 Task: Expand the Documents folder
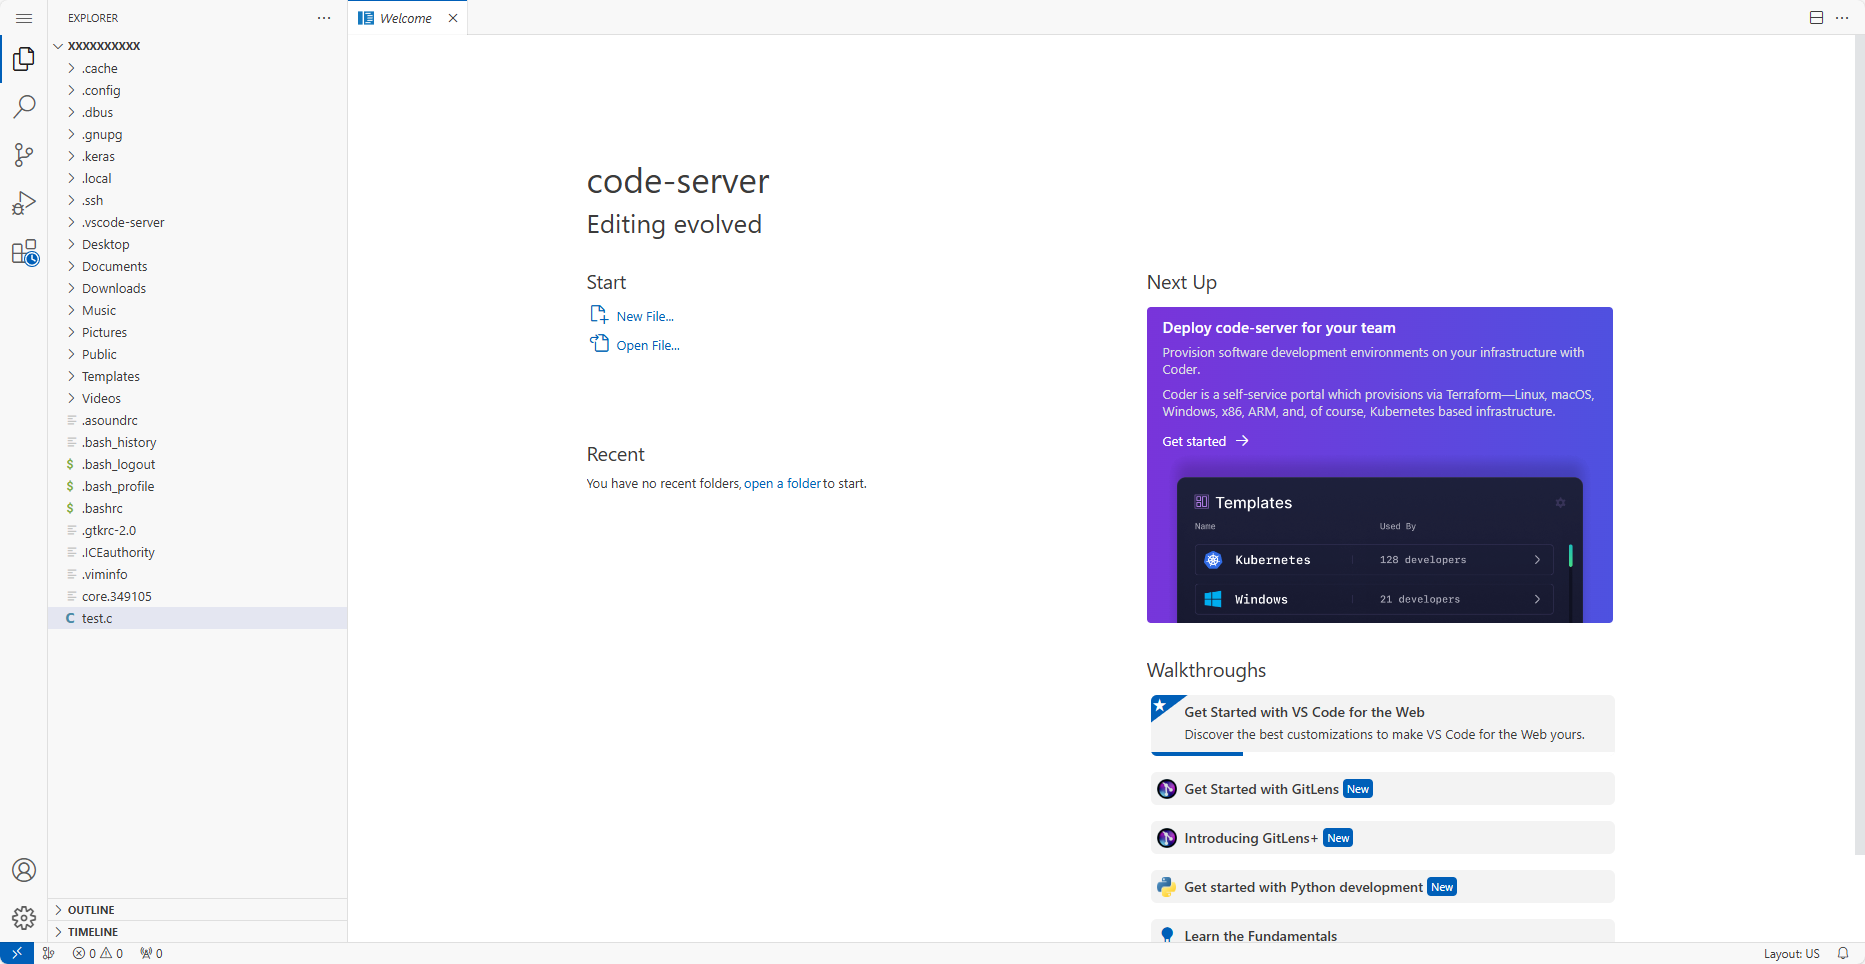(197, 266)
